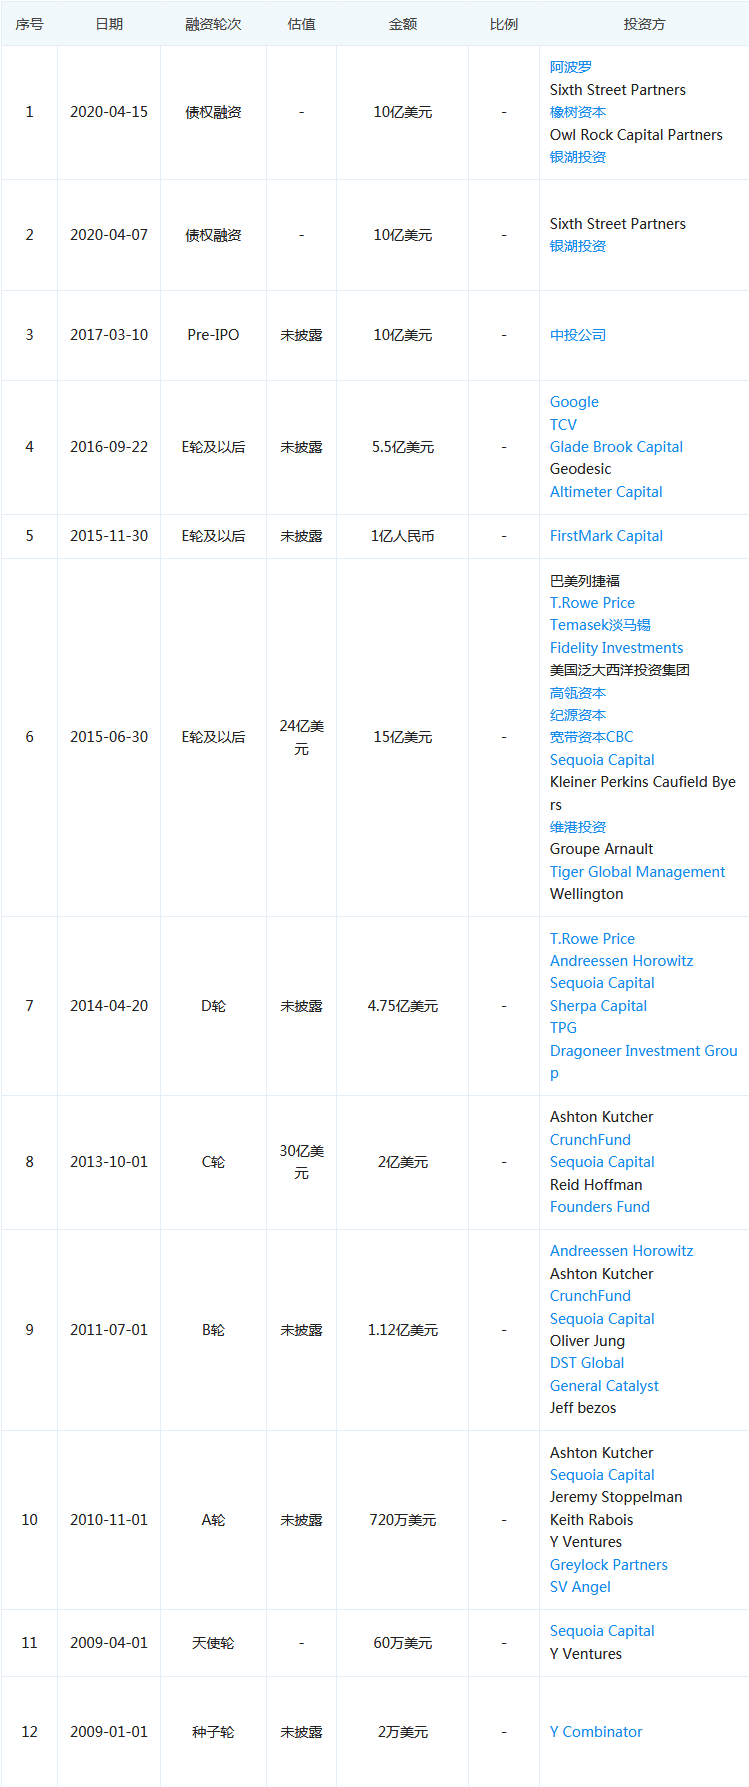Open the 阿波罗 investor link
The height and width of the screenshot is (1787, 749).
[x=570, y=67]
